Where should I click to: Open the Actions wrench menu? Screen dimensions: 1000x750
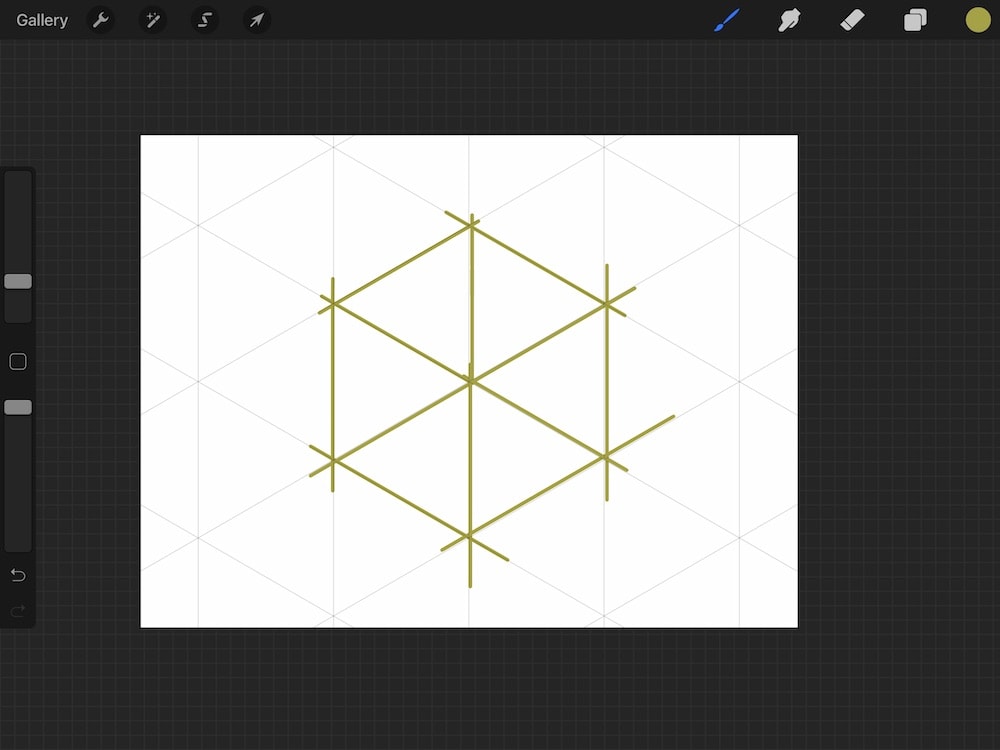[x=101, y=20]
